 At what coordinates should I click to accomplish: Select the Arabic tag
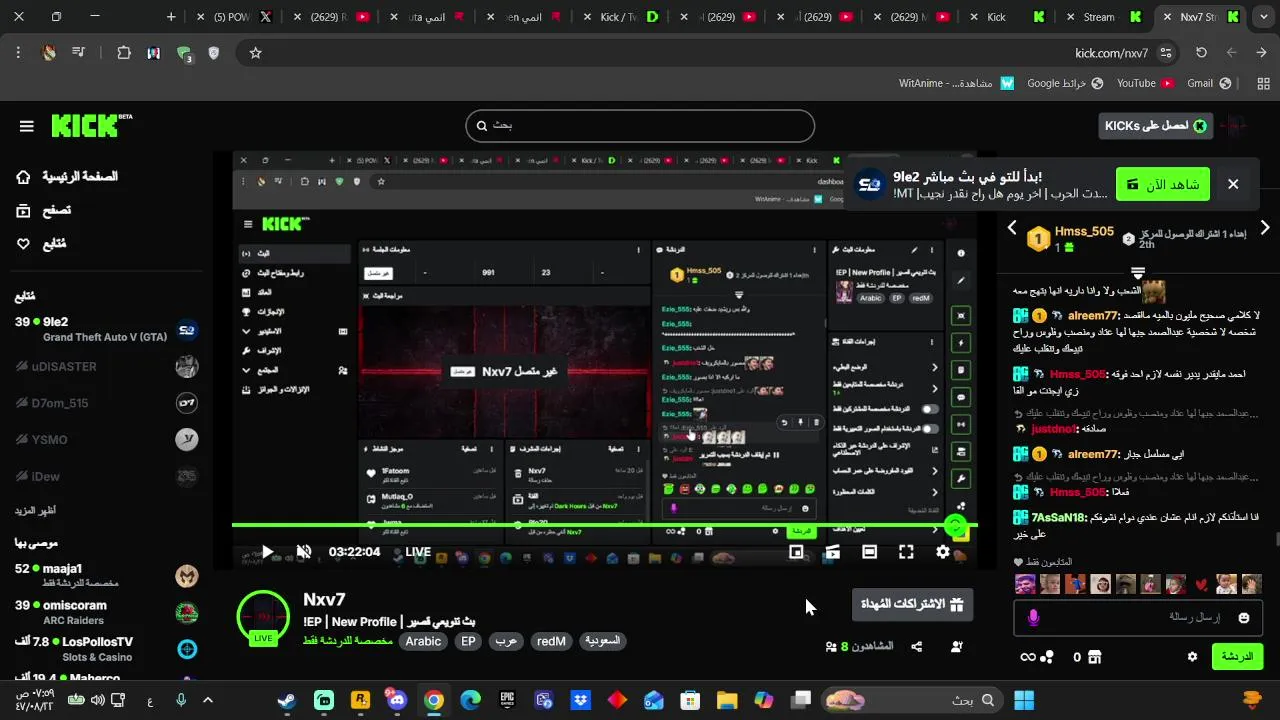(423, 641)
